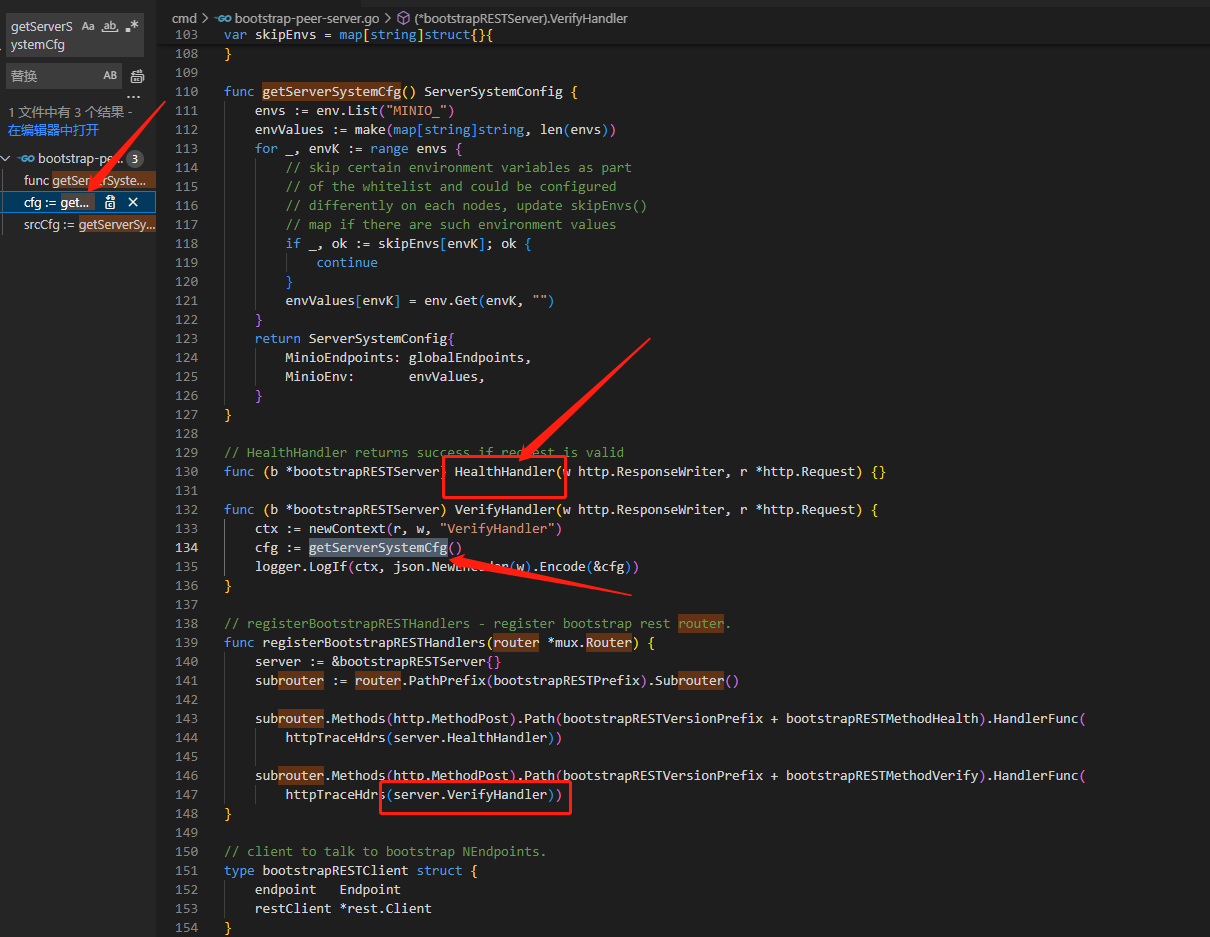The image size is (1210, 937).
Task: Toggle Use Regular Expression (.*) option
Action: tap(132, 26)
